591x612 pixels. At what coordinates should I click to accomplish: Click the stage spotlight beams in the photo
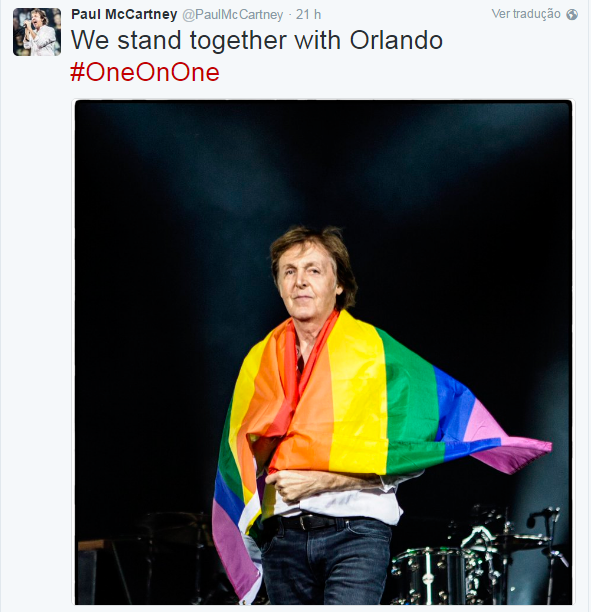click(x=323, y=164)
